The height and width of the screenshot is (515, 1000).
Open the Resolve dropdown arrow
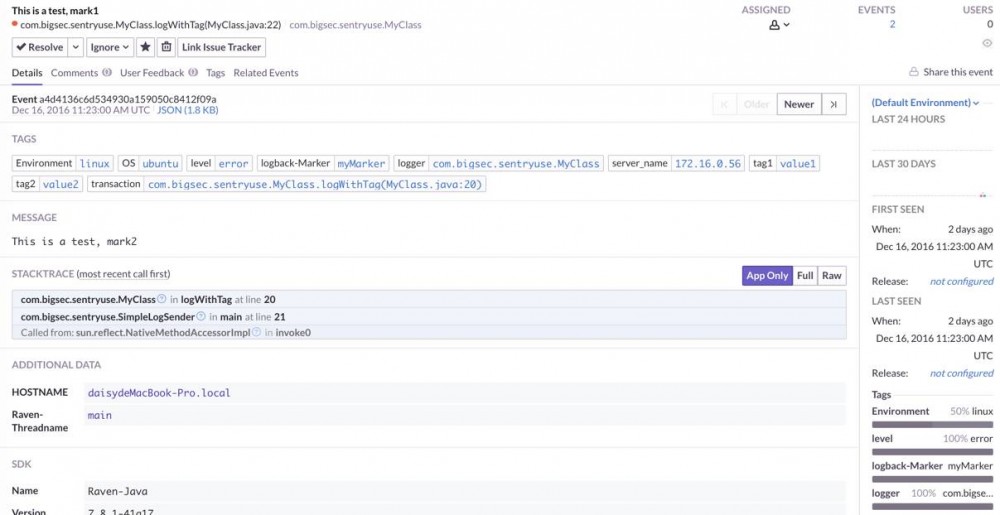(x=75, y=47)
